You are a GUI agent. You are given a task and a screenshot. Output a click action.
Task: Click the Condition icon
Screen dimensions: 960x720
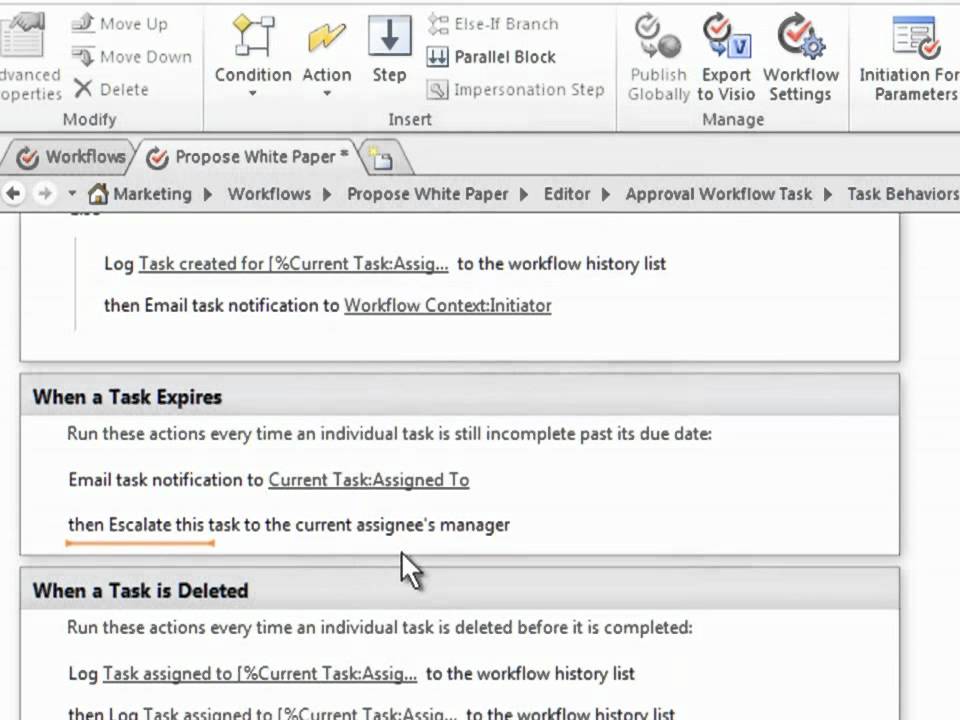(253, 36)
